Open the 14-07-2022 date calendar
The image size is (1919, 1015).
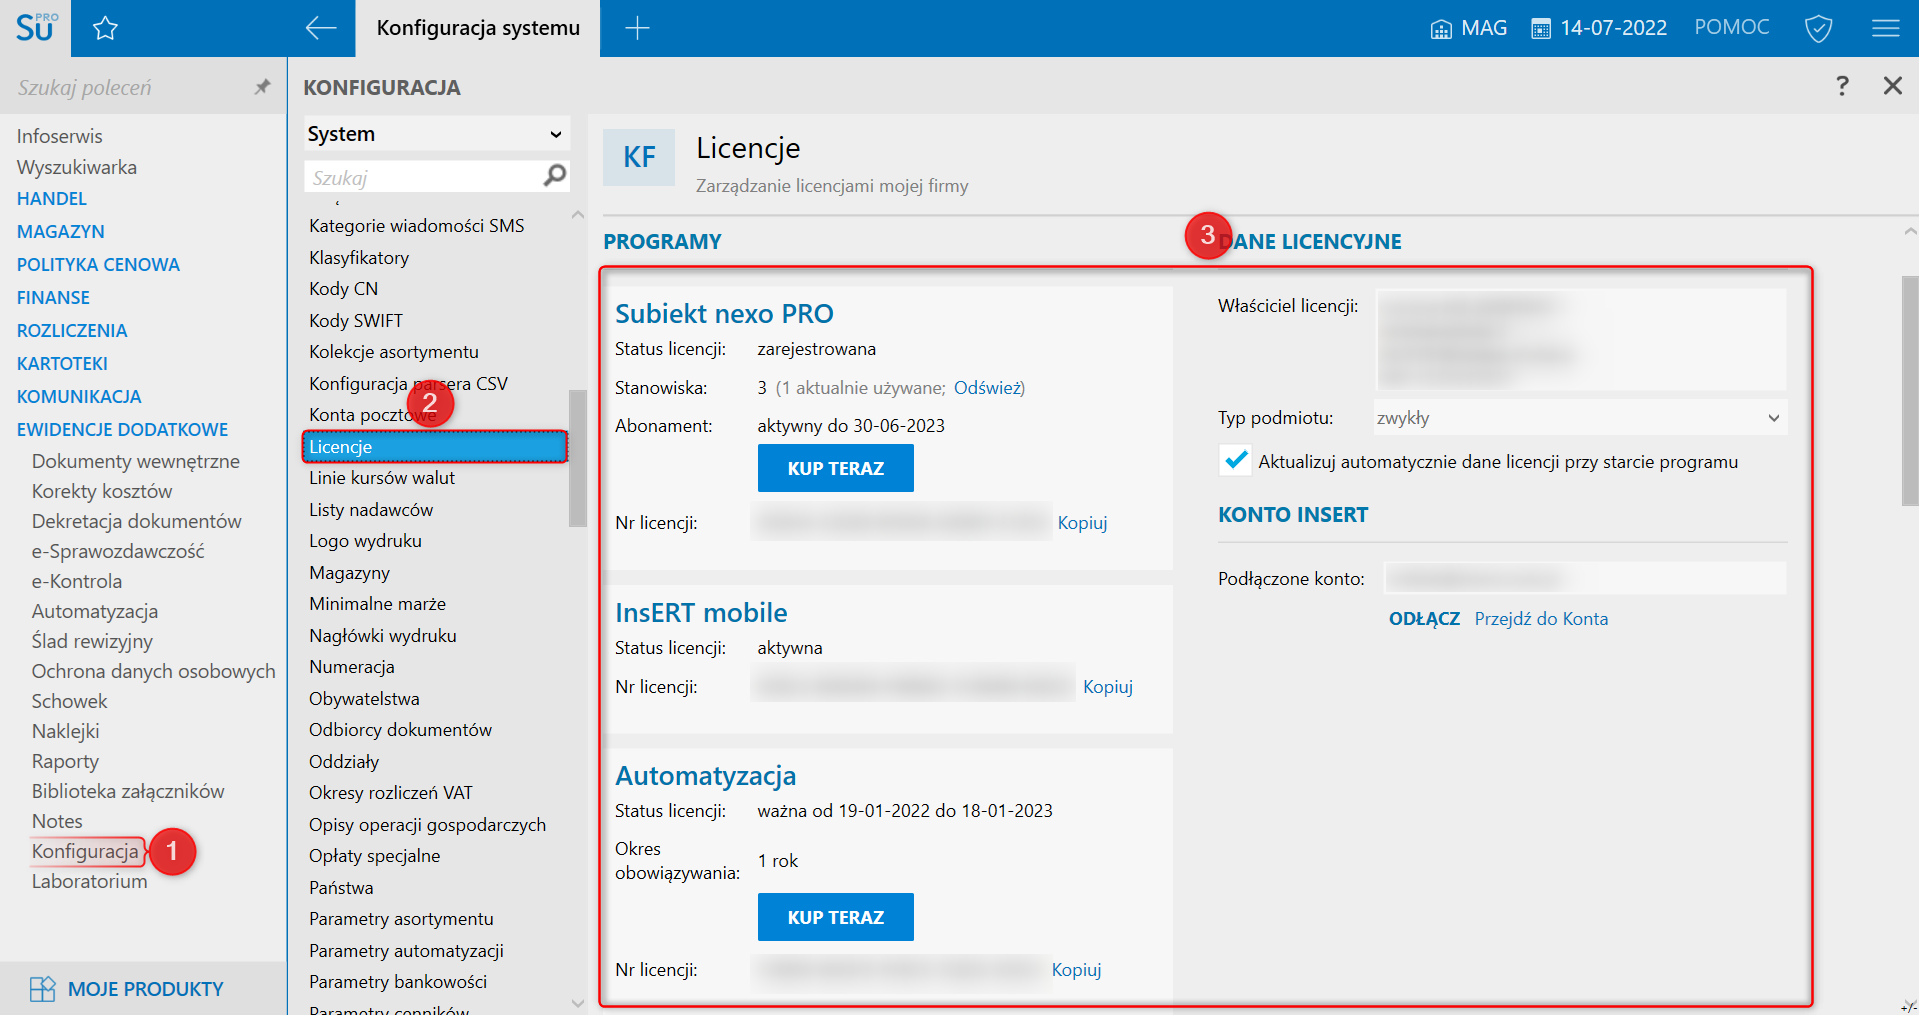tap(1599, 28)
